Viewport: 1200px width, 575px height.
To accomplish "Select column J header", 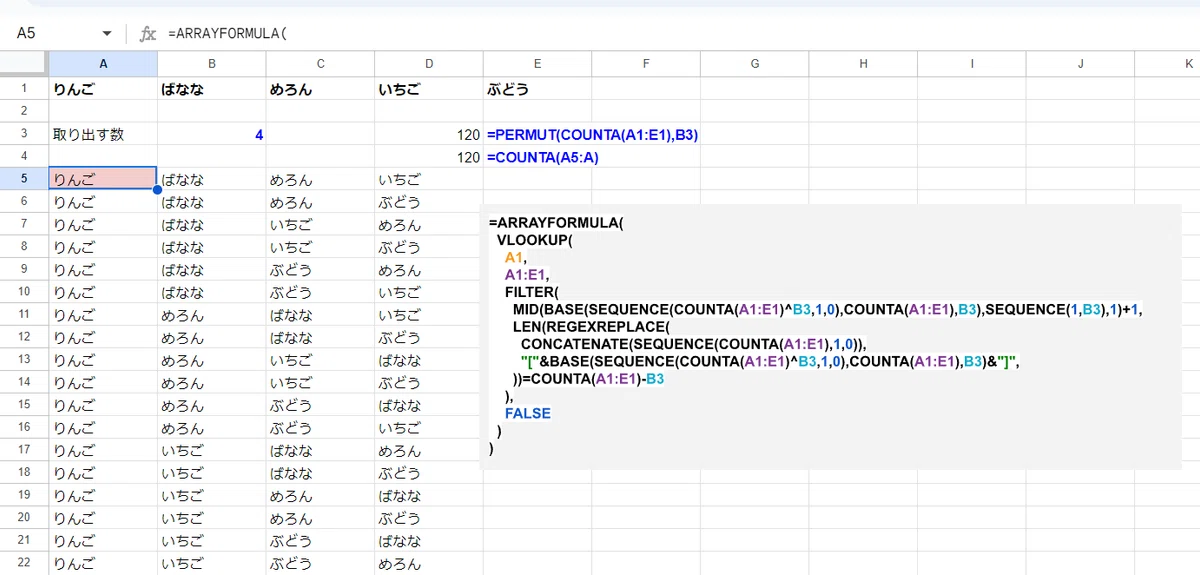I will coord(1080,64).
